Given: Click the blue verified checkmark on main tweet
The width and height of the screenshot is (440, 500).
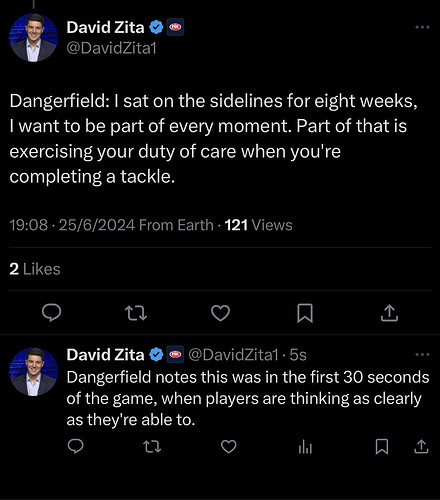Looking at the screenshot, I should coord(156,27).
